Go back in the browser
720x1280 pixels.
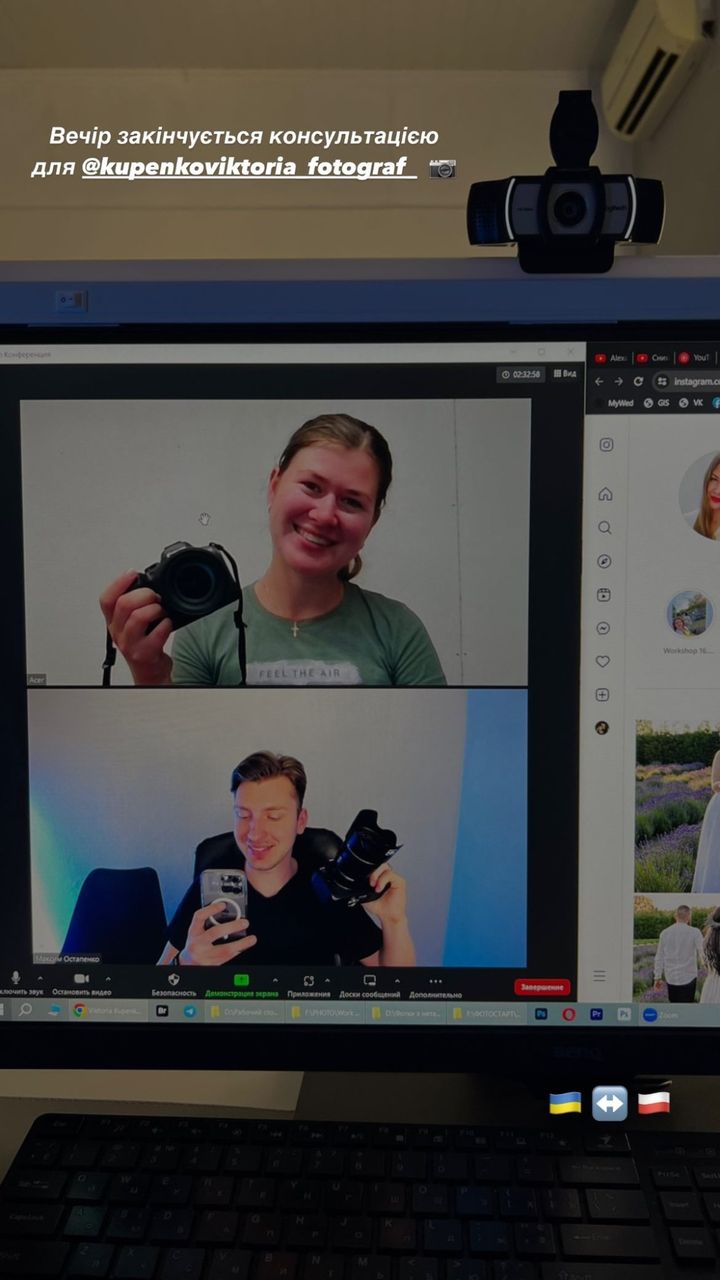599,381
